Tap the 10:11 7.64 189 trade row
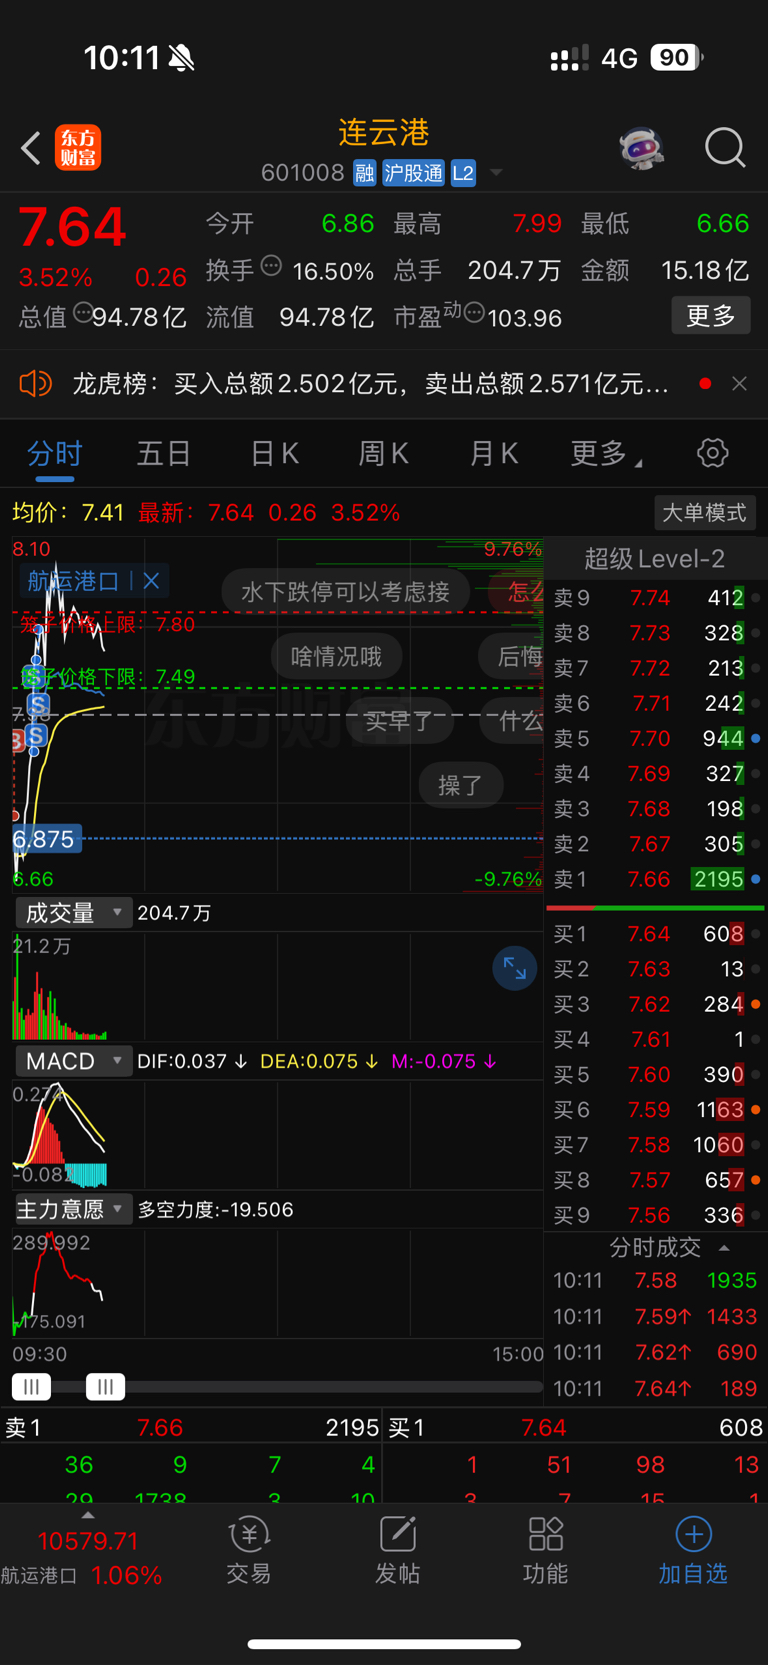This screenshot has width=769, height=1665. coord(656,1389)
